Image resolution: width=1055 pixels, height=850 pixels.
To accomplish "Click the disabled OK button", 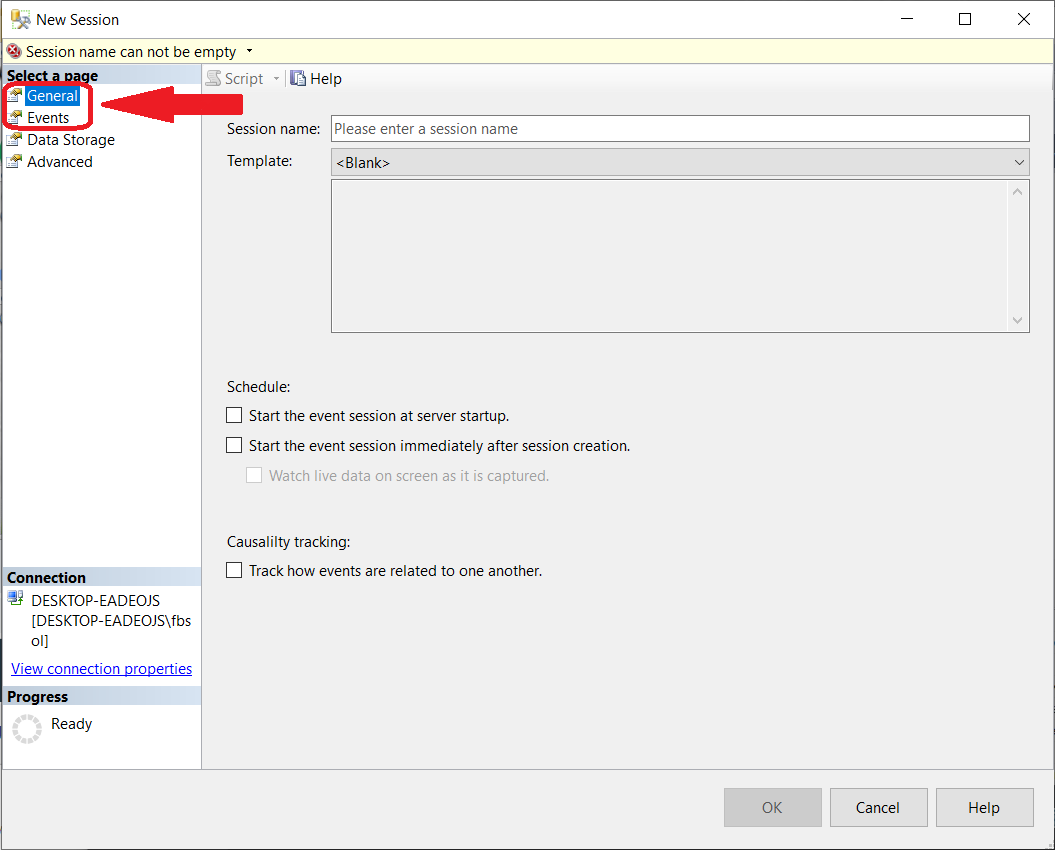I will coord(772,807).
